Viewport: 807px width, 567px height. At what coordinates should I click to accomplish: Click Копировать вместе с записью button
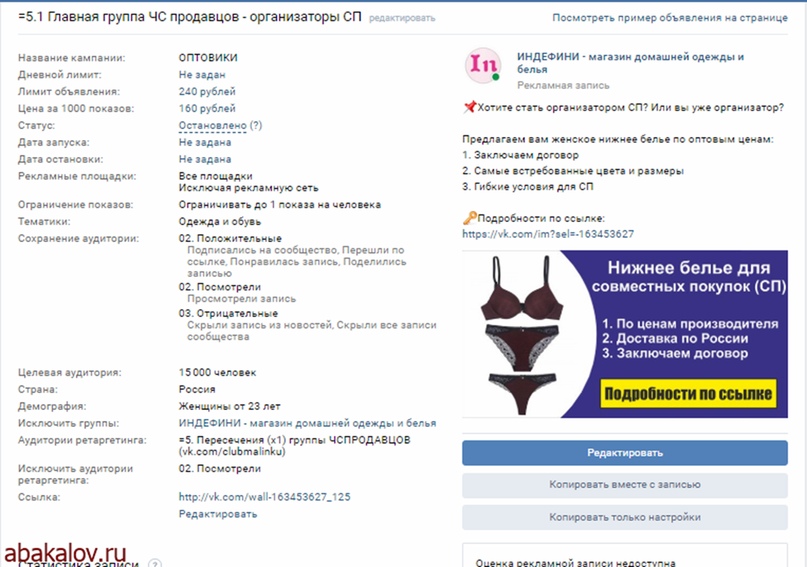[625, 485]
